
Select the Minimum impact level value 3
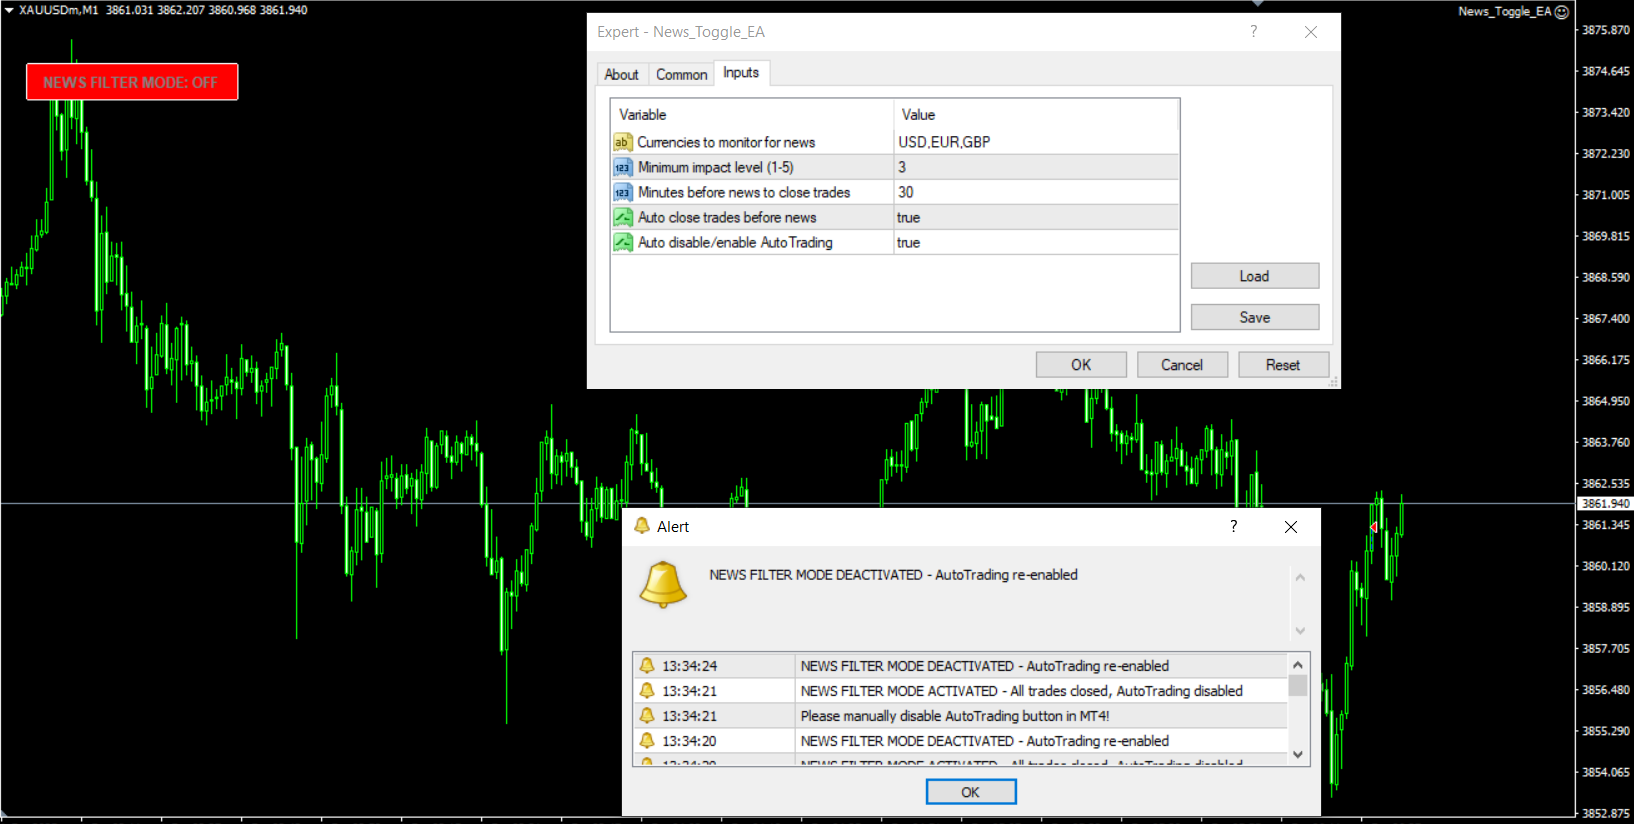(1036, 167)
